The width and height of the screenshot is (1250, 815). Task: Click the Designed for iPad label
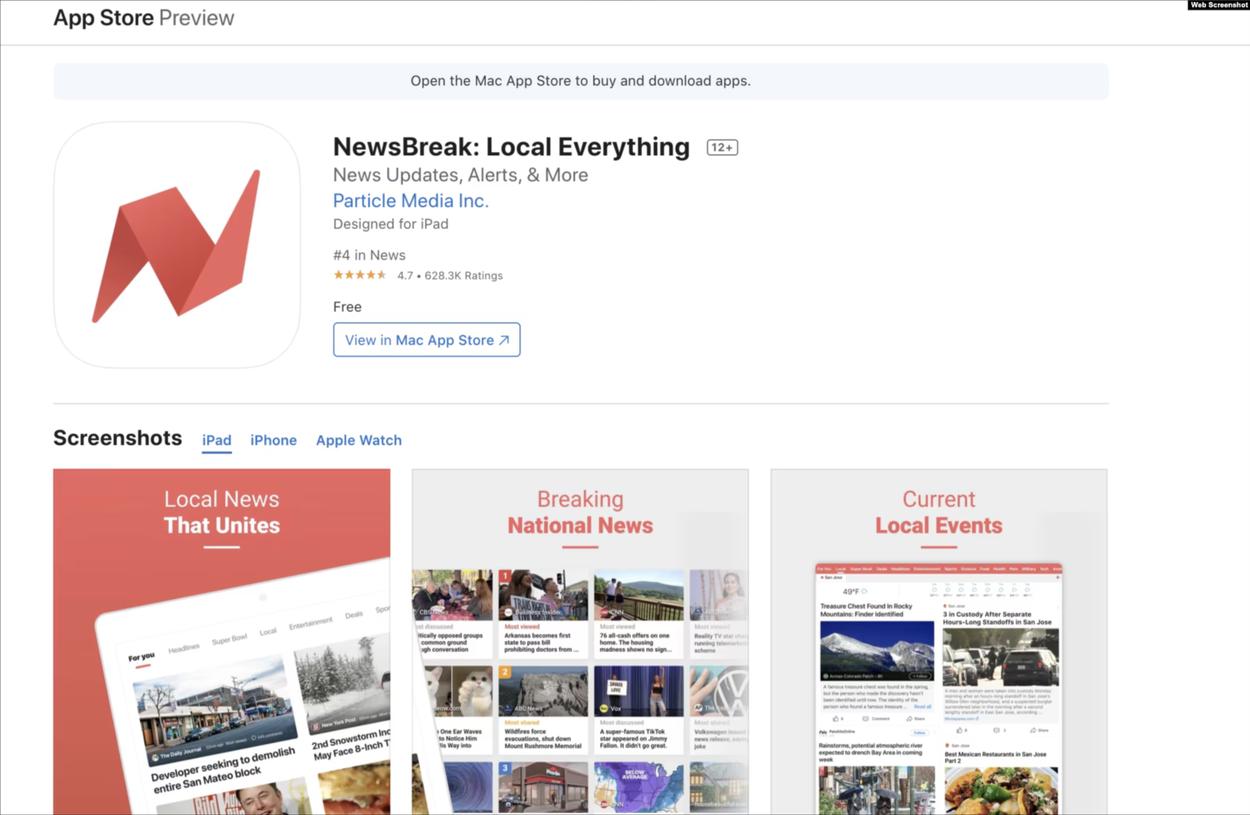[x=391, y=224]
